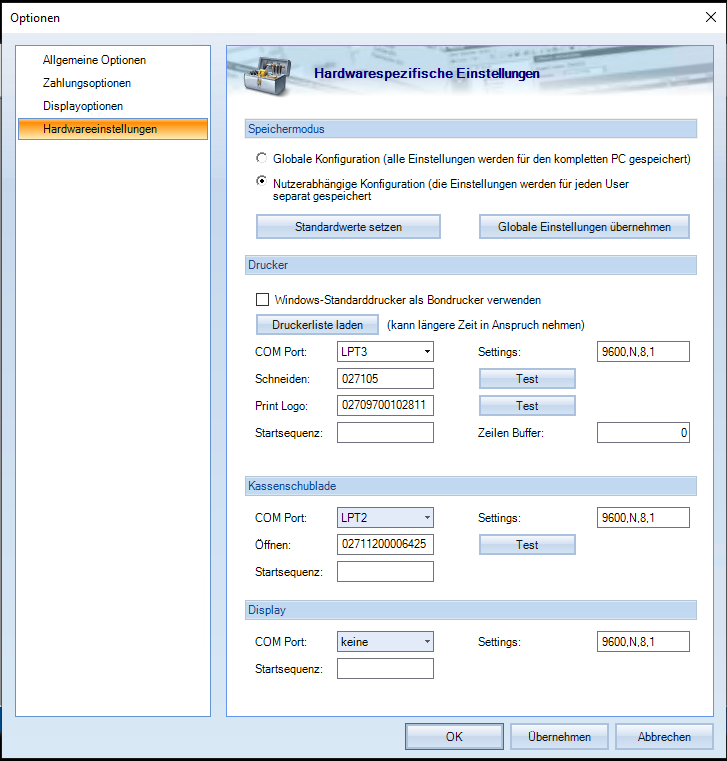The width and height of the screenshot is (727, 761).
Task: Click Test button next to Schneiden
Action: click(527, 379)
